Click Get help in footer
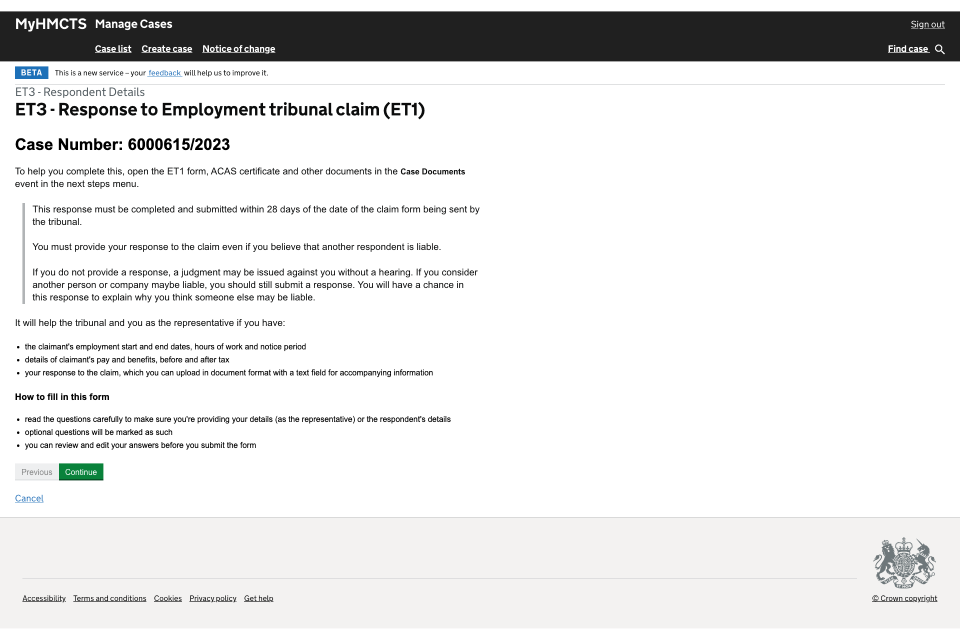This screenshot has height=640, width=960. (258, 598)
